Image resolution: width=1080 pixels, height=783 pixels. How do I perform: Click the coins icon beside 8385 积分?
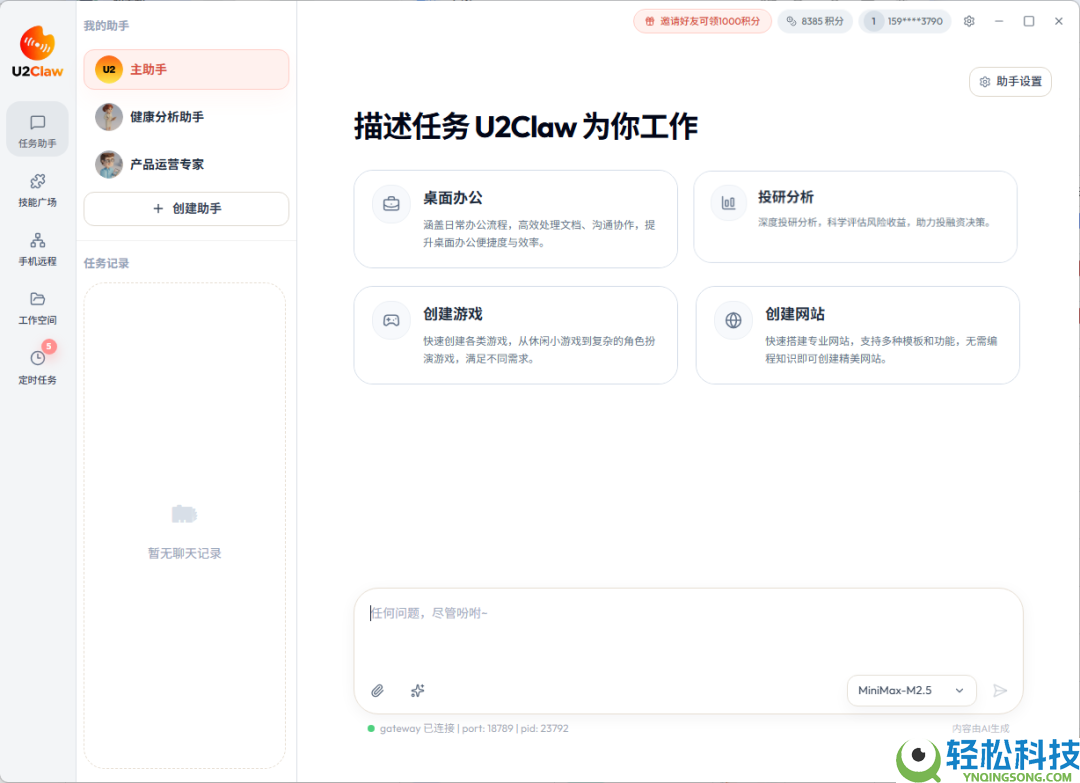click(791, 21)
